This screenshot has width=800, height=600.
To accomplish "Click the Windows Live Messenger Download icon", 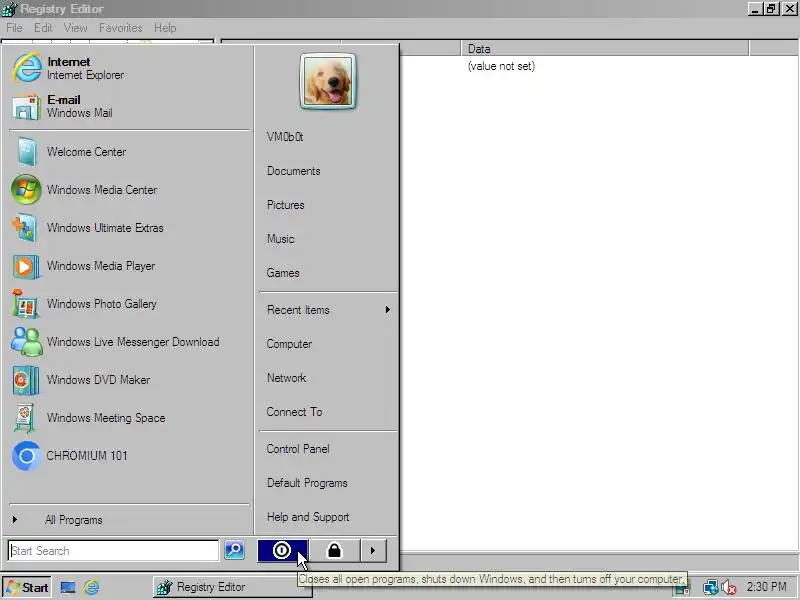I will click(x=26, y=342).
